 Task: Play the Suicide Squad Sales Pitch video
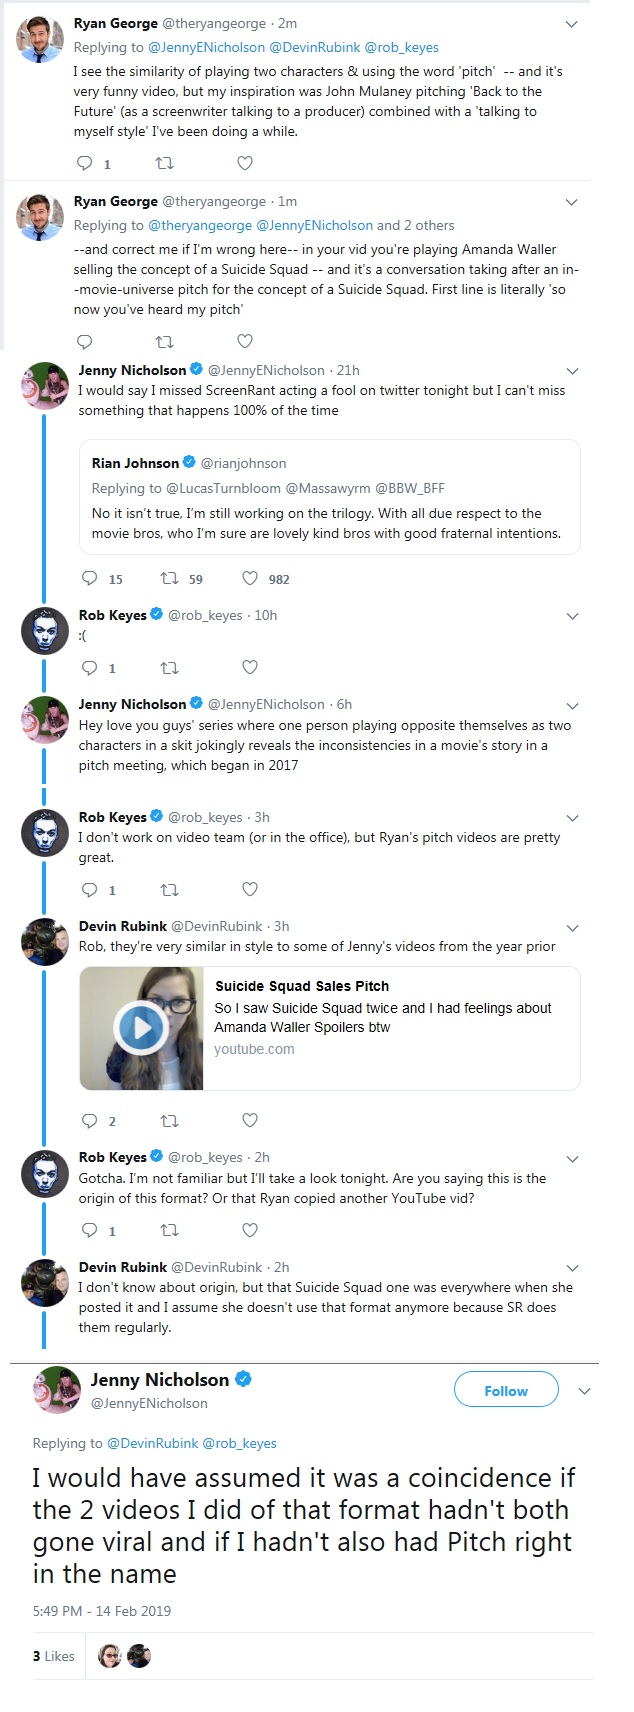(x=141, y=1027)
